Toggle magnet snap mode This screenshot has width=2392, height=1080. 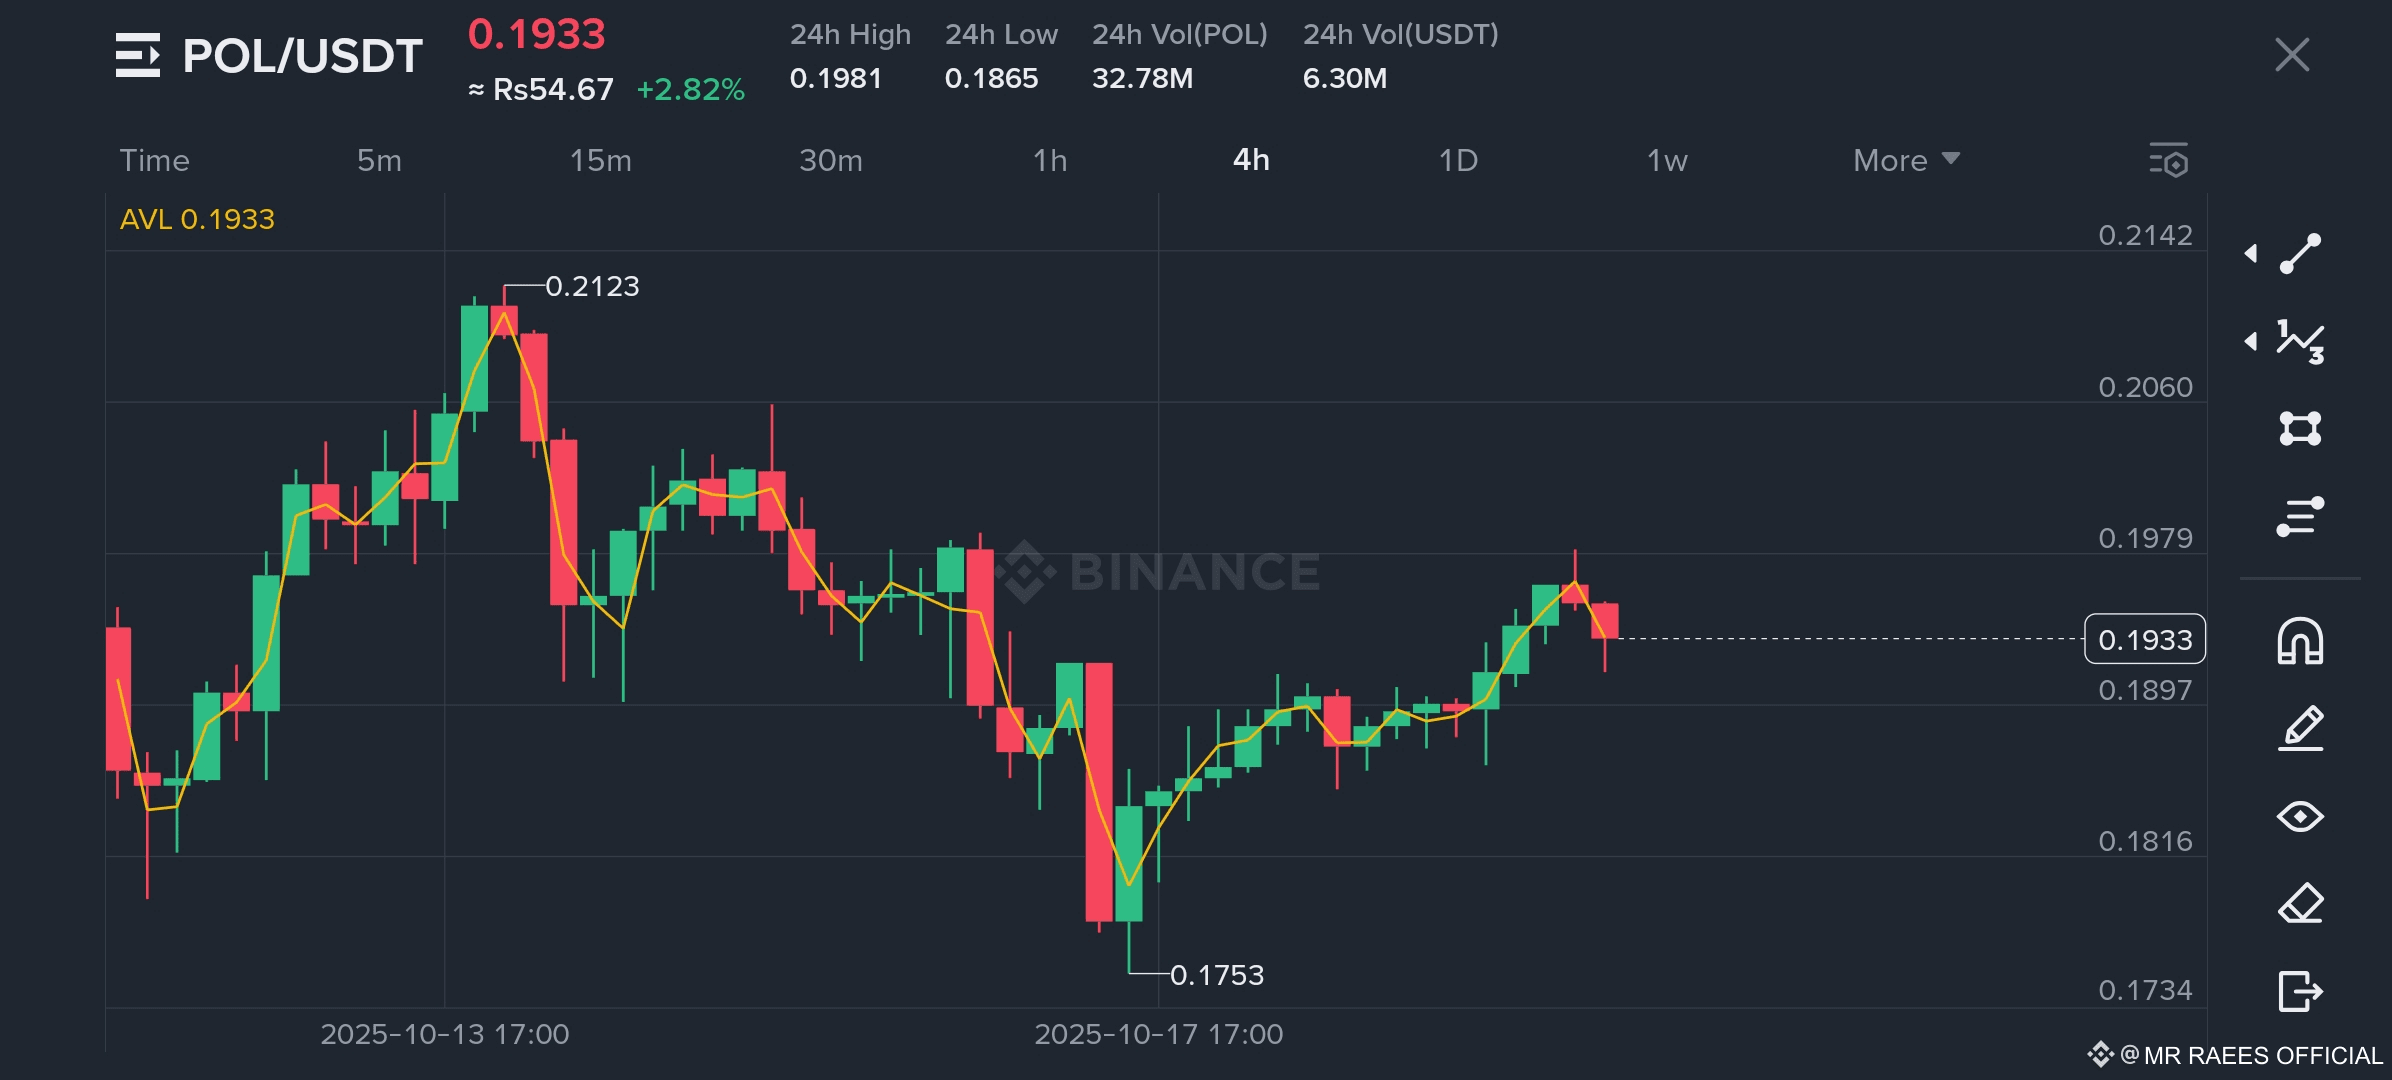point(2300,641)
